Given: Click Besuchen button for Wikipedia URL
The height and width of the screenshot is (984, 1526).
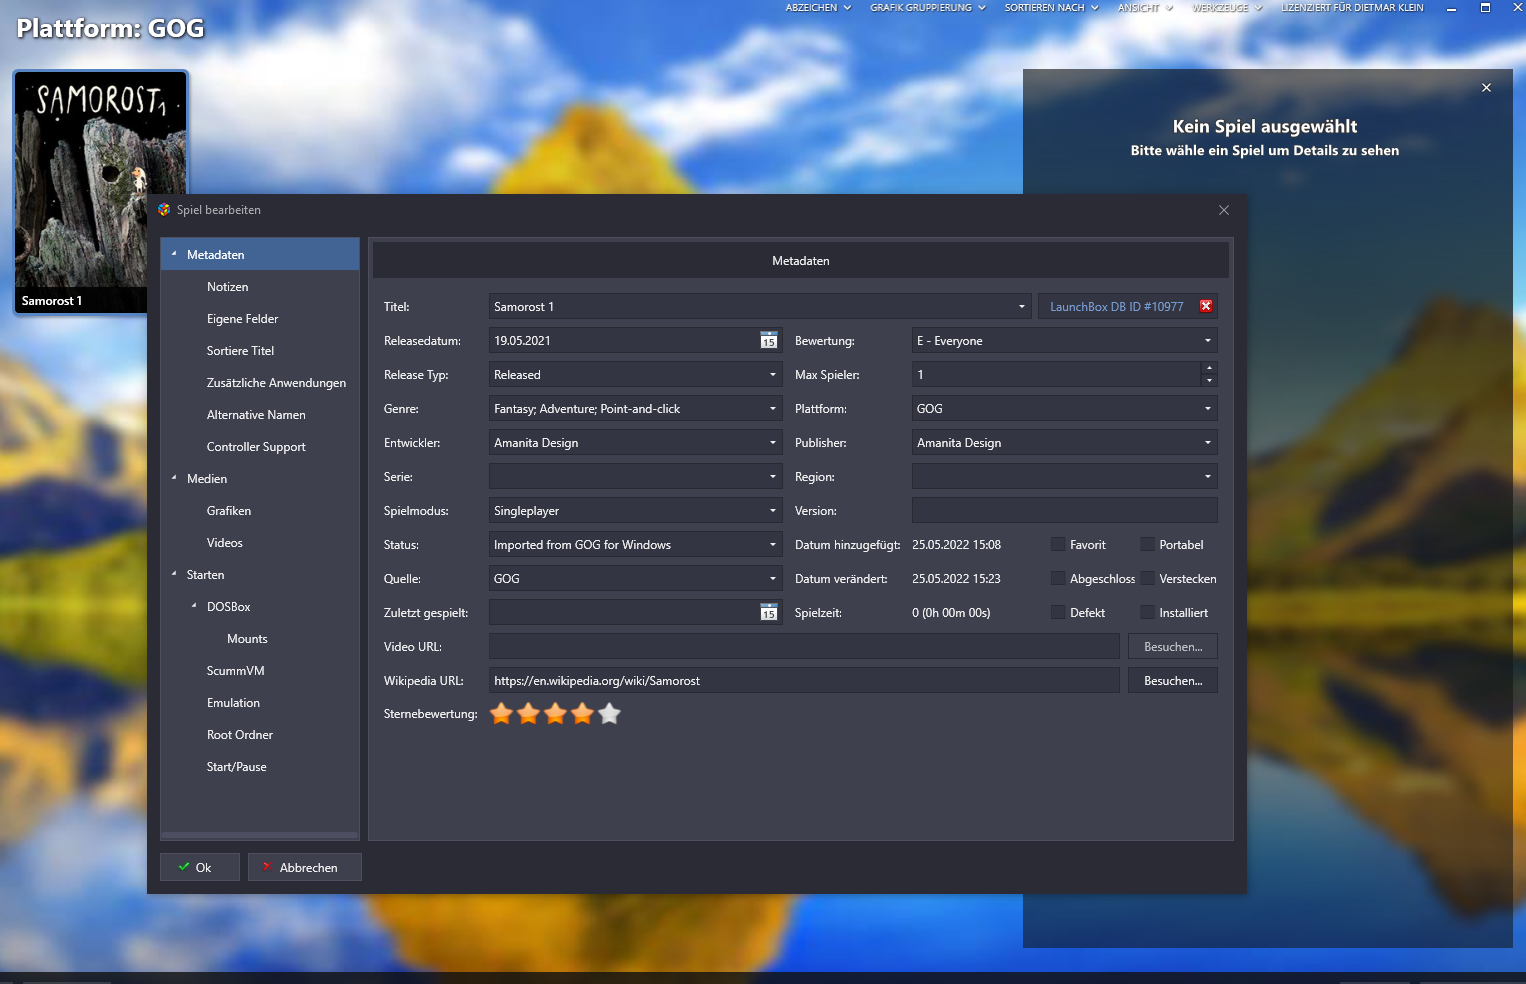Looking at the screenshot, I should pos(1173,681).
